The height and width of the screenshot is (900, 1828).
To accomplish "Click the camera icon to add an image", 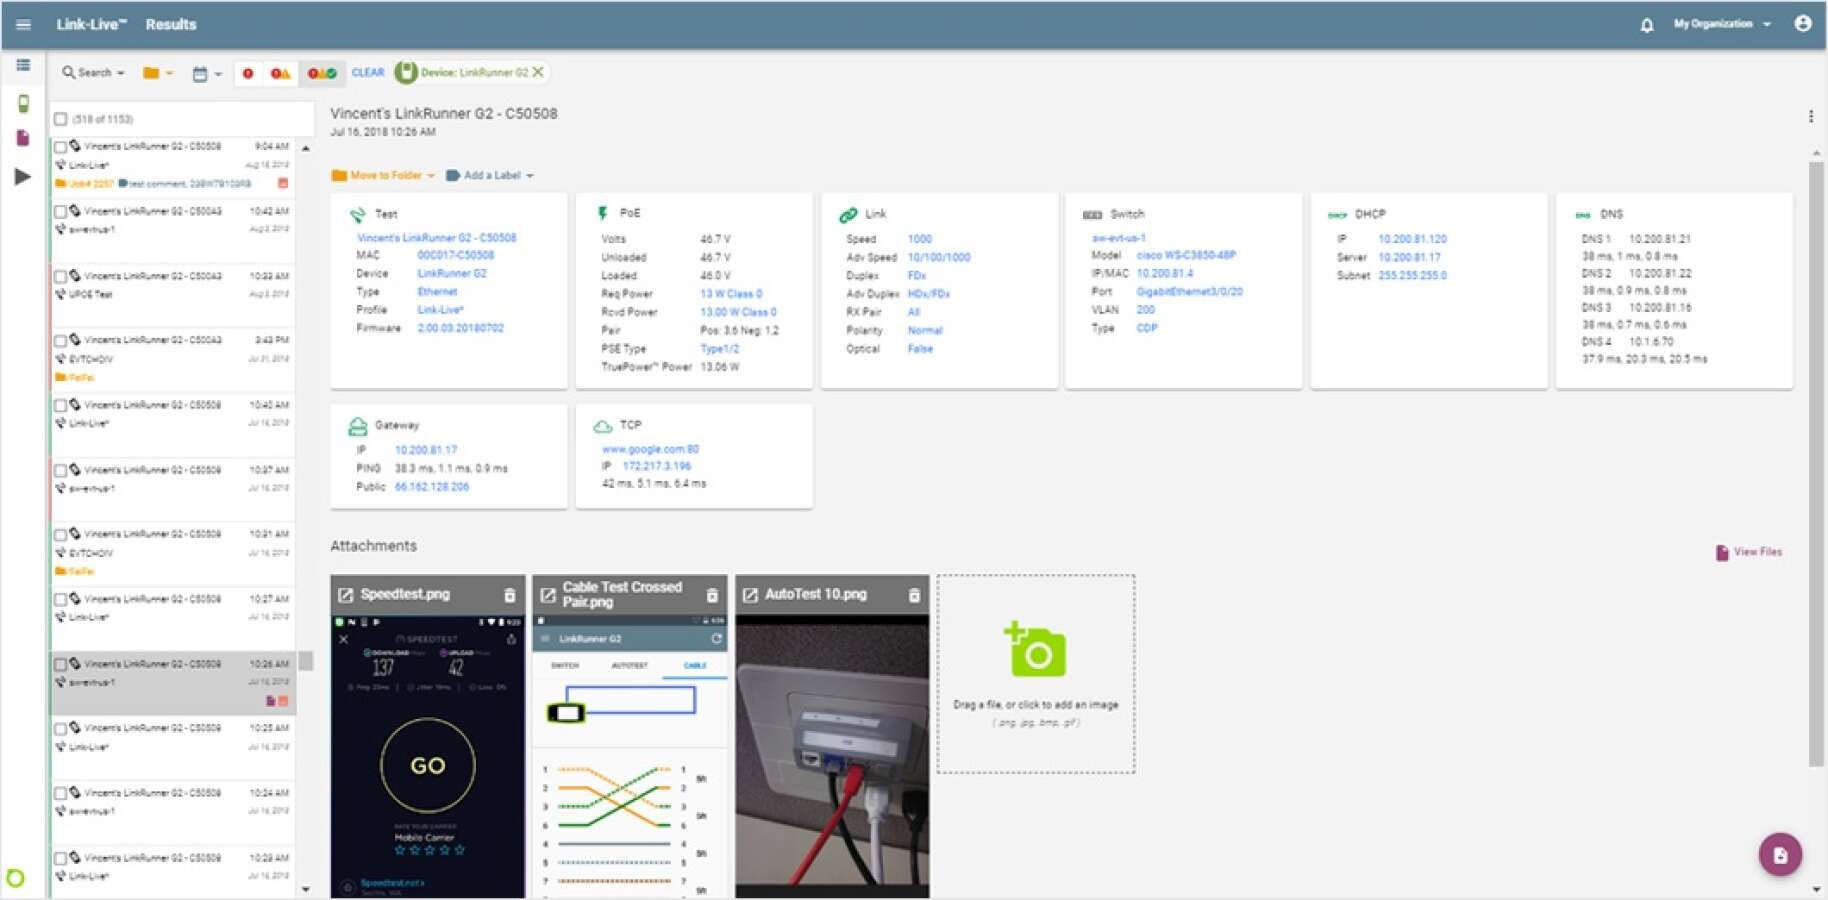I will (x=1036, y=650).
